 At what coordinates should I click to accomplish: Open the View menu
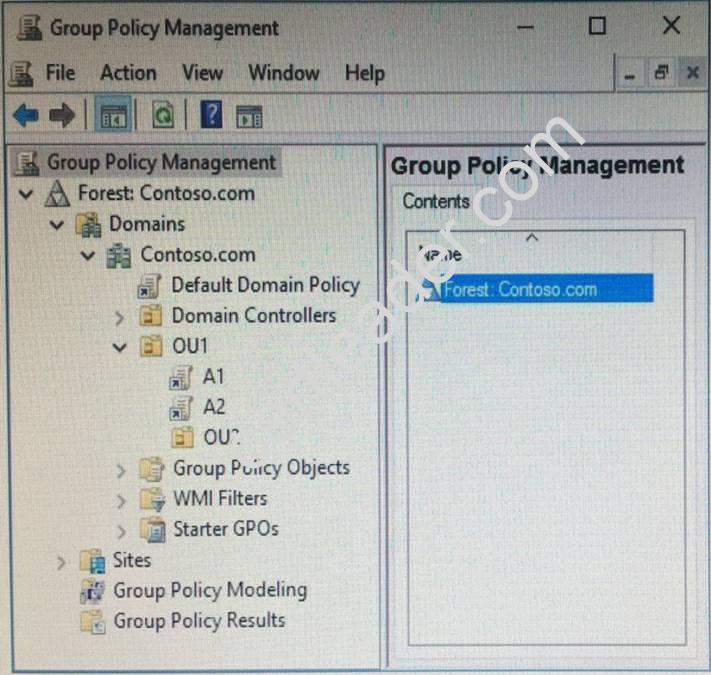(202, 73)
